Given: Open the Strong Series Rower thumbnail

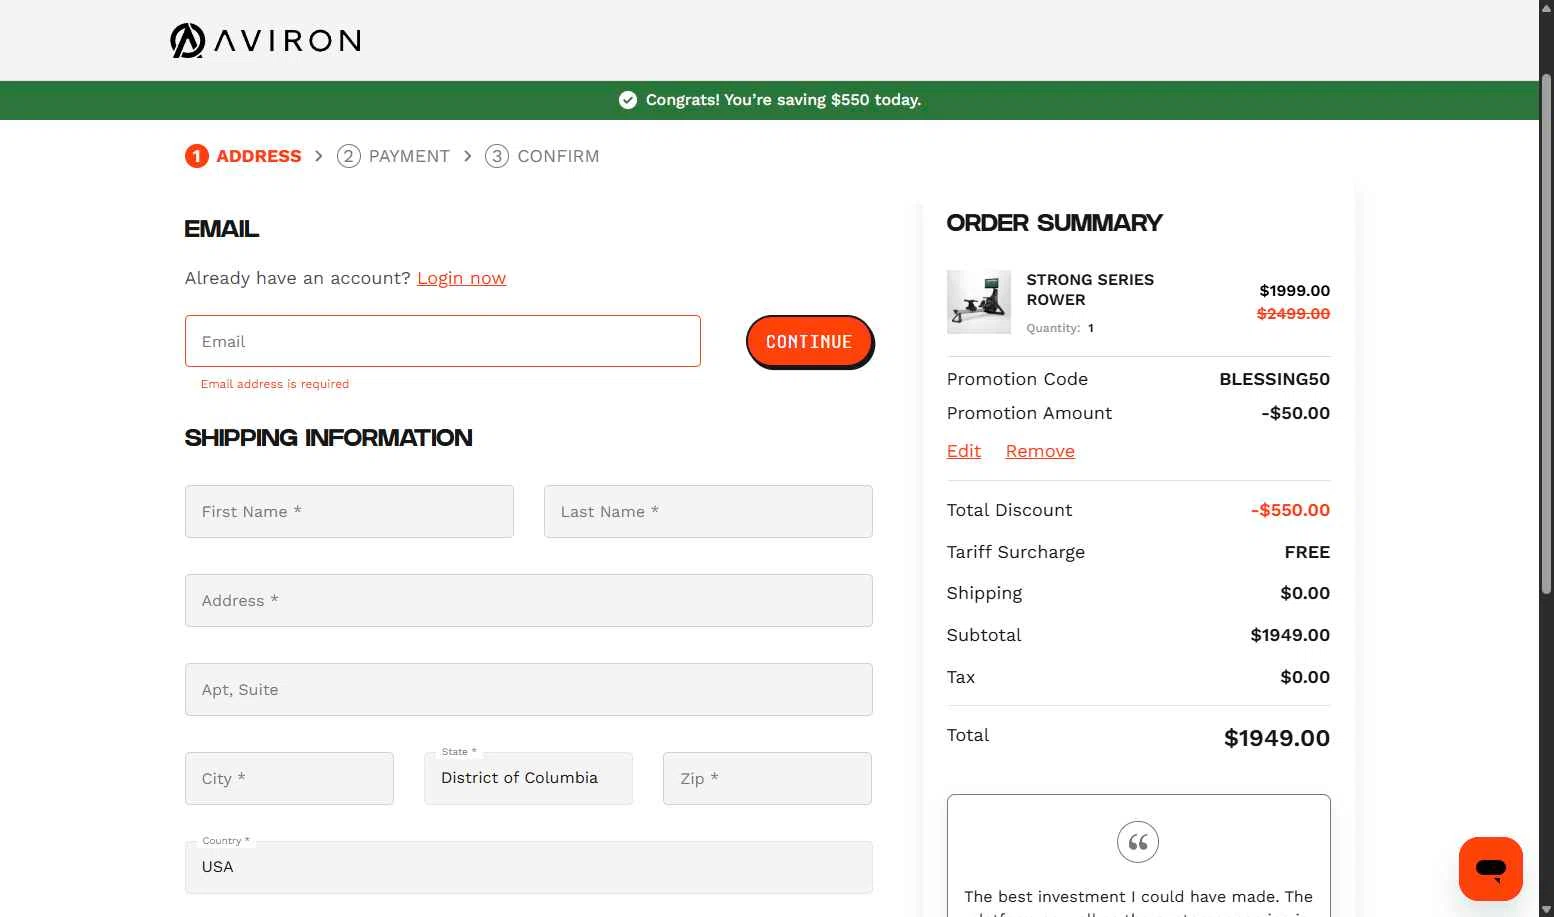Looking at the screenshot, I should tap(979, 302).
